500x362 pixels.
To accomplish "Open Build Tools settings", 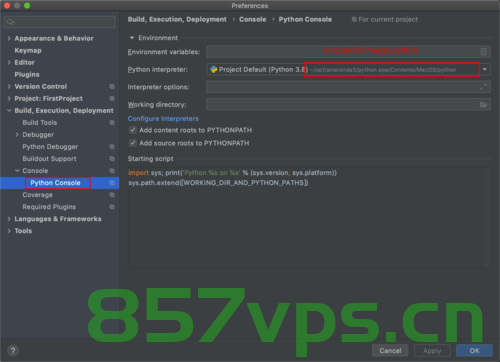I will click(40, 123).
